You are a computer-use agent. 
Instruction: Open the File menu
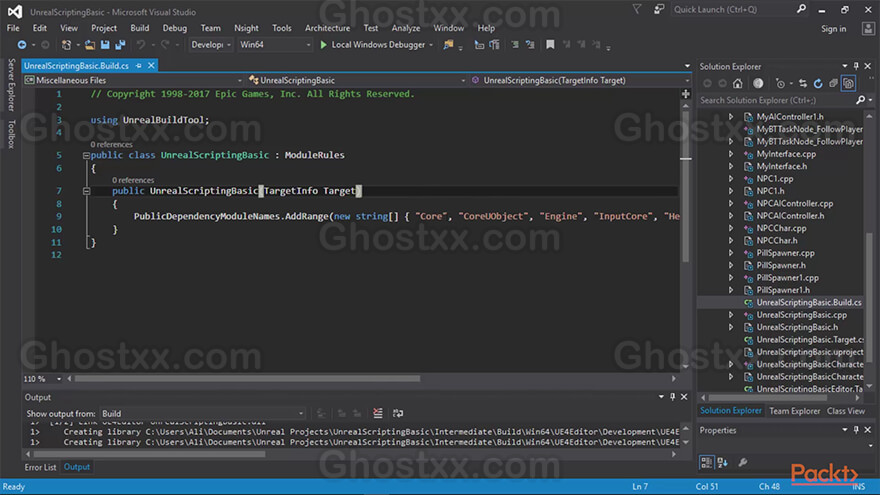tap(13, 28)
